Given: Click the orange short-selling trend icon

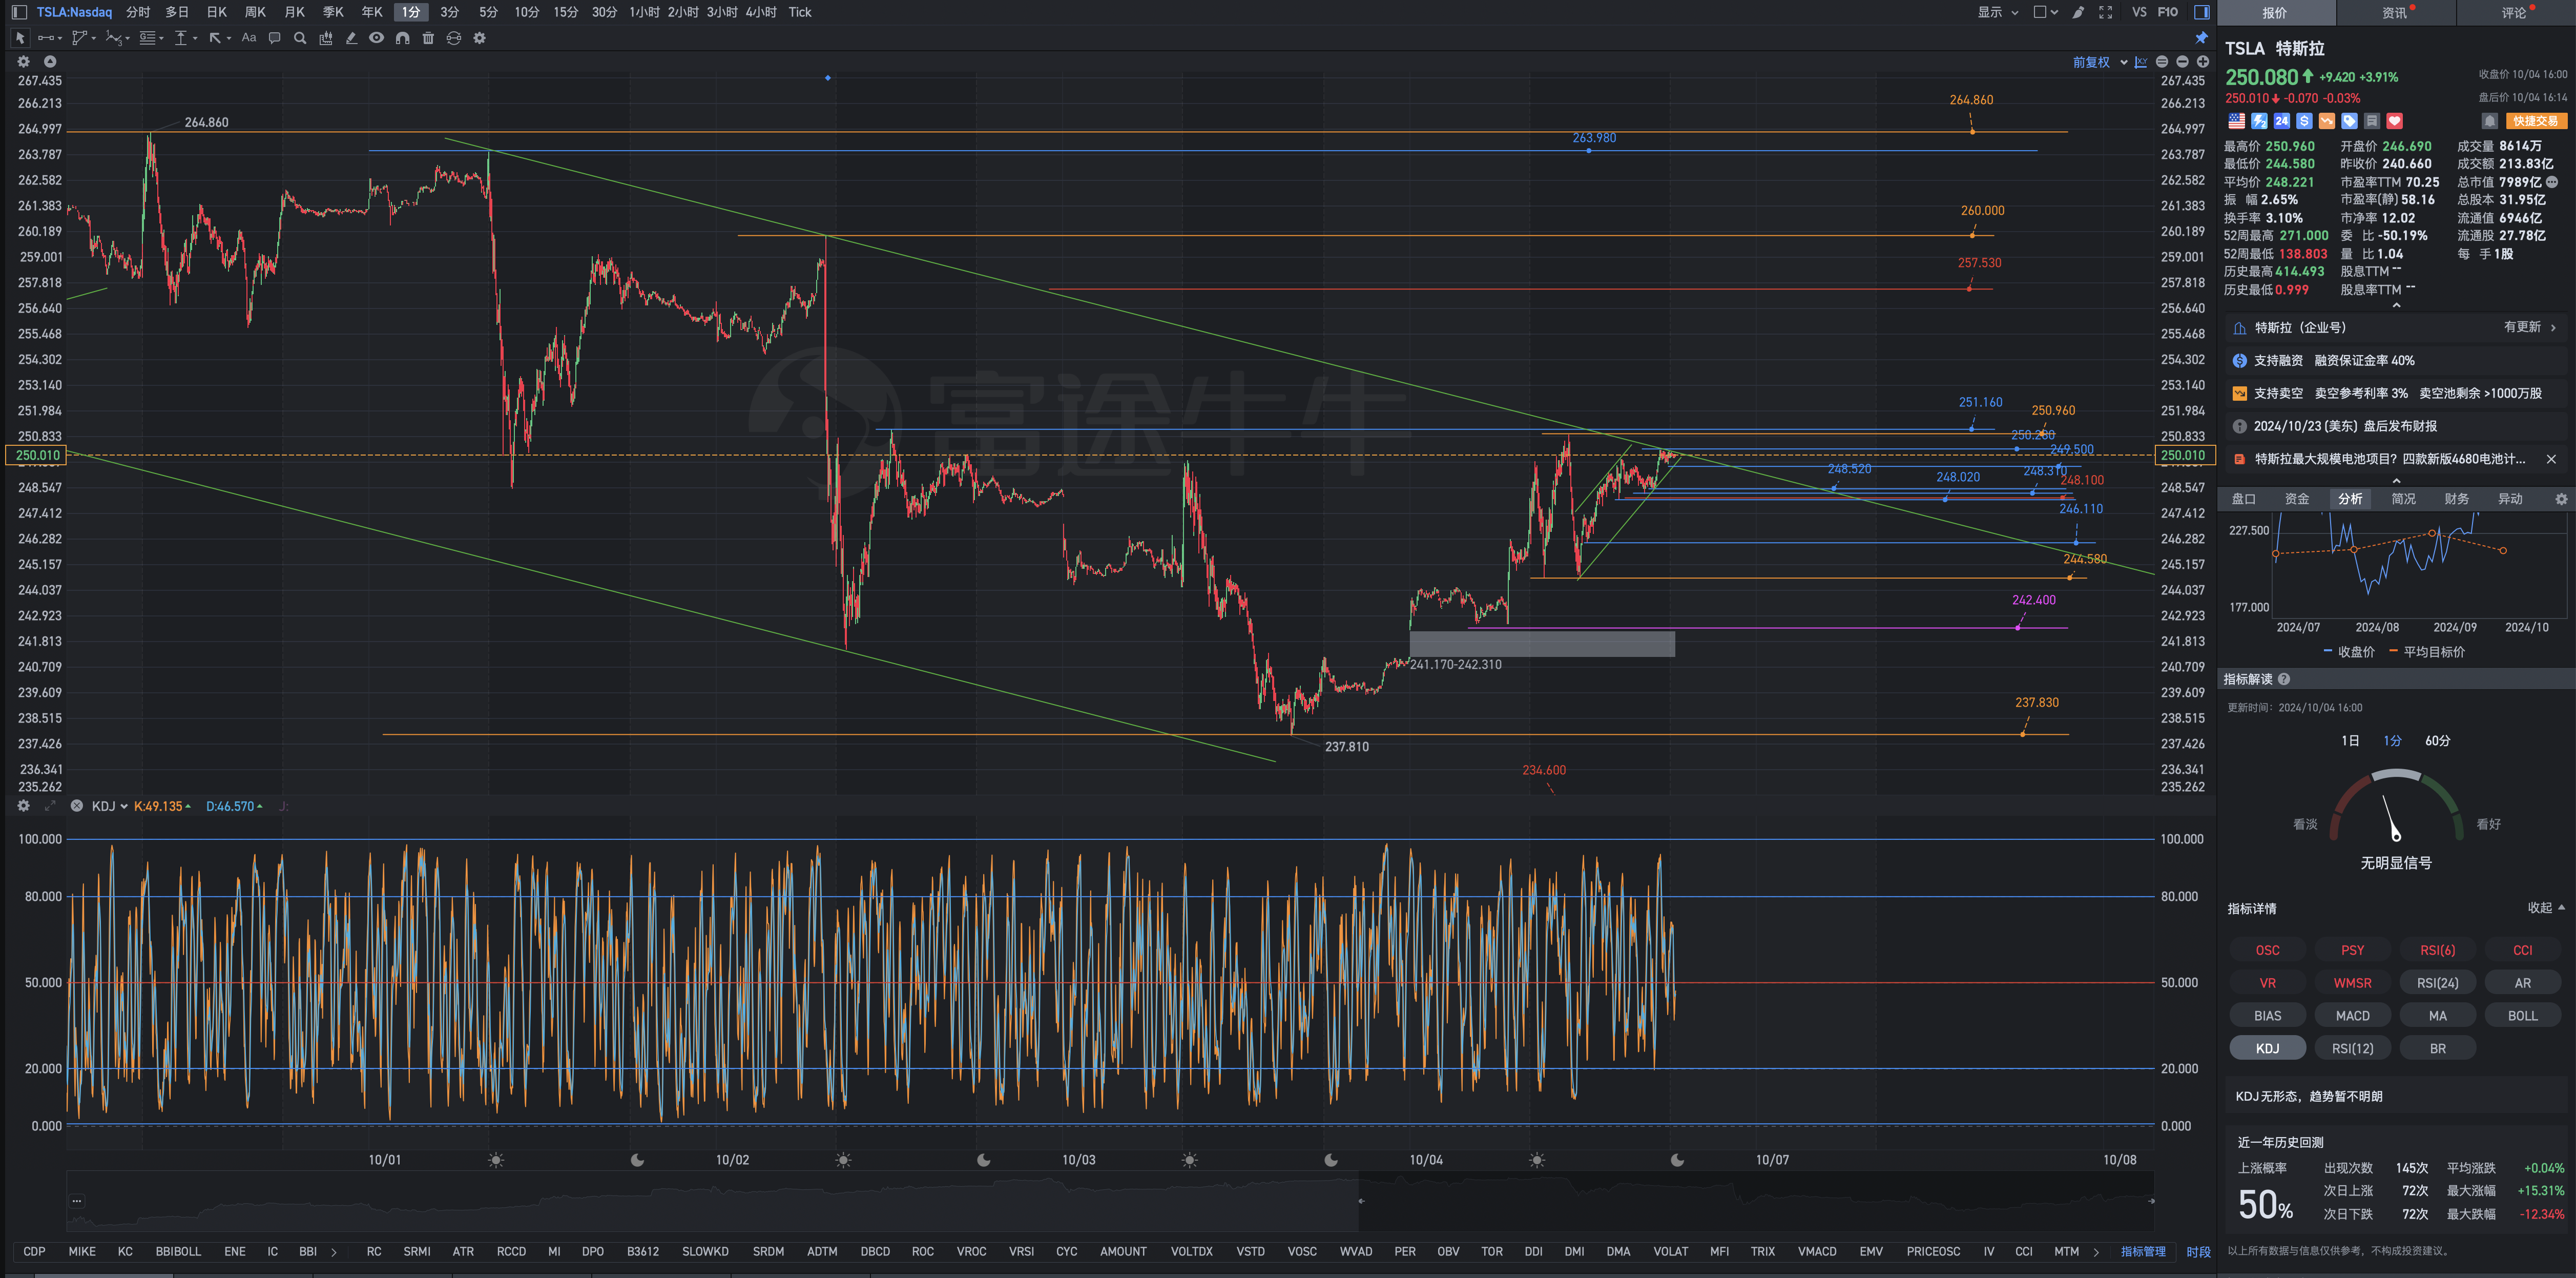Looking at the screenshot, I should coord(2327,121).
